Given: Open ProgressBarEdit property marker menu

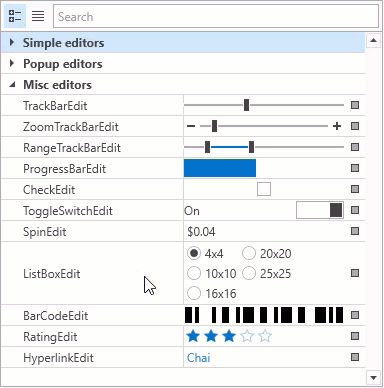Looking at the screenshot, I should coord(355,168).
